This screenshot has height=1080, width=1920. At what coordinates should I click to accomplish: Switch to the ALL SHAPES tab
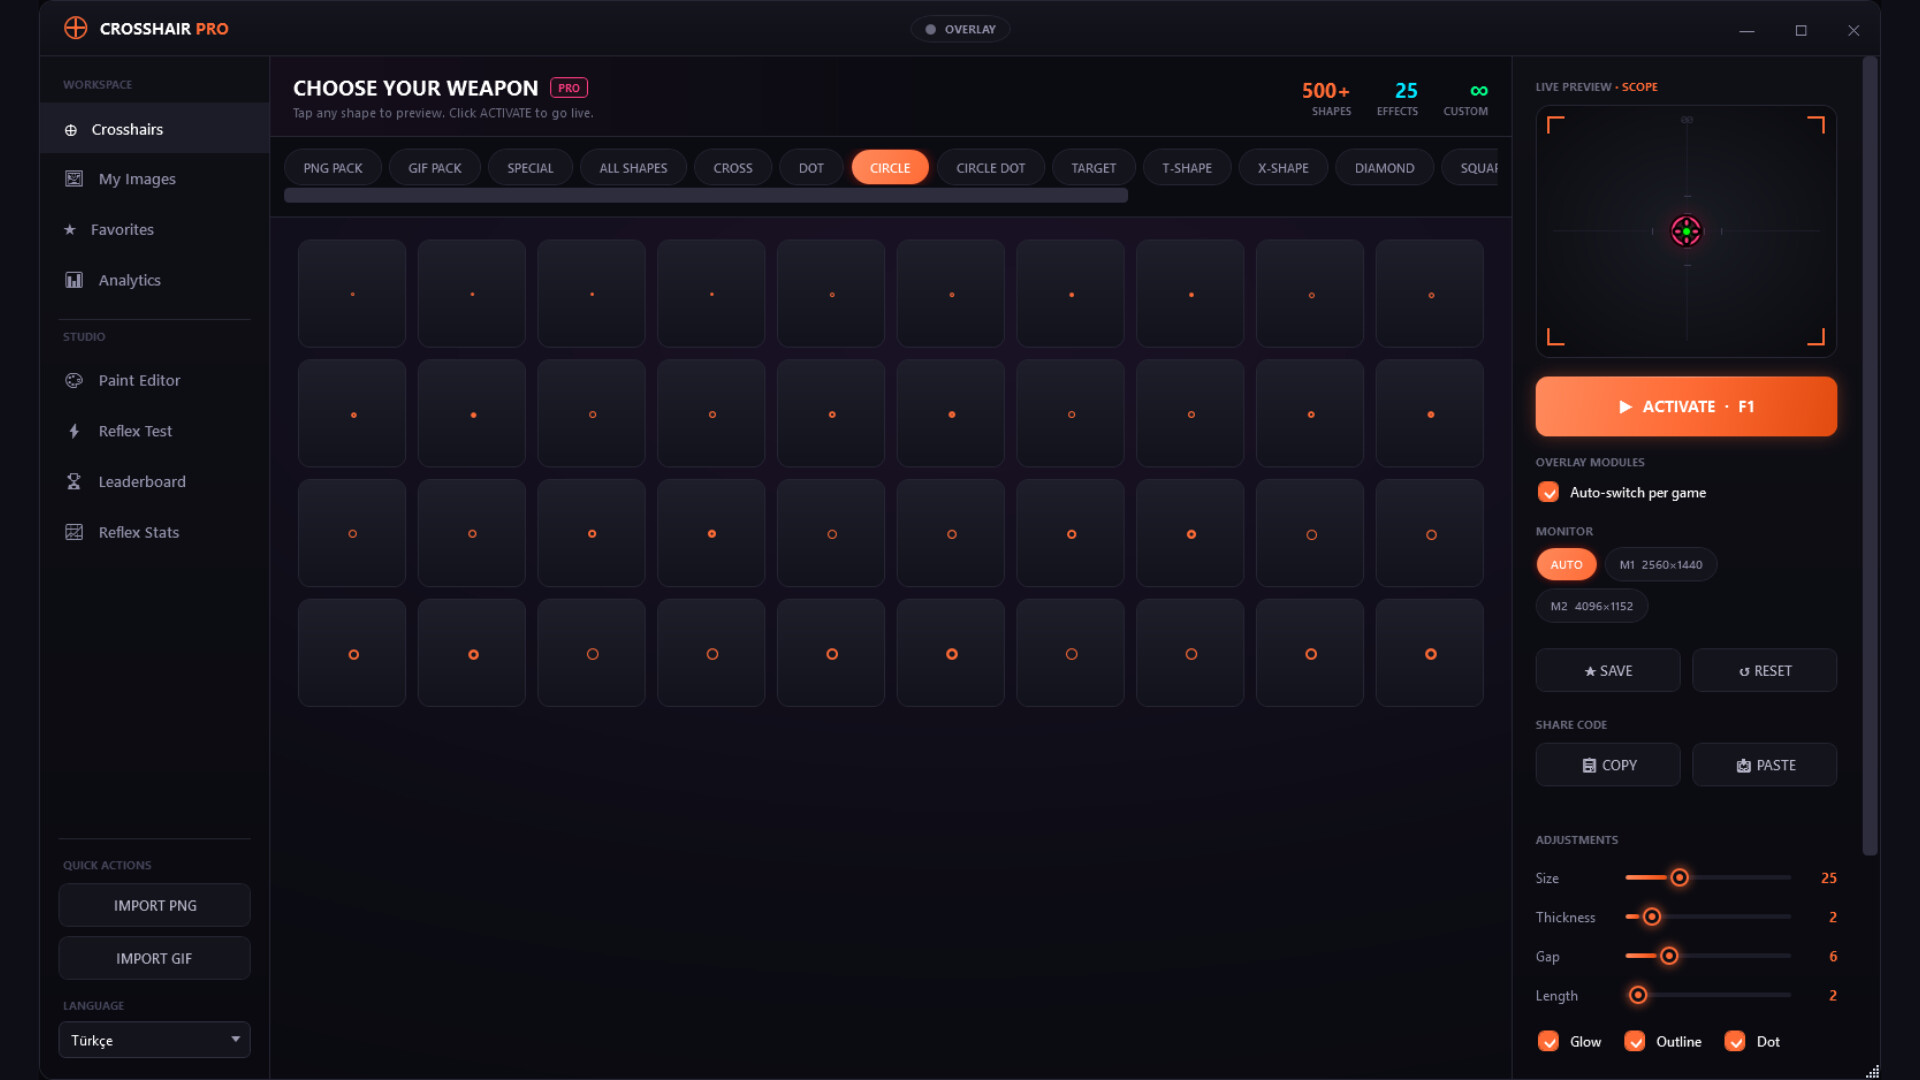point(633,168)
